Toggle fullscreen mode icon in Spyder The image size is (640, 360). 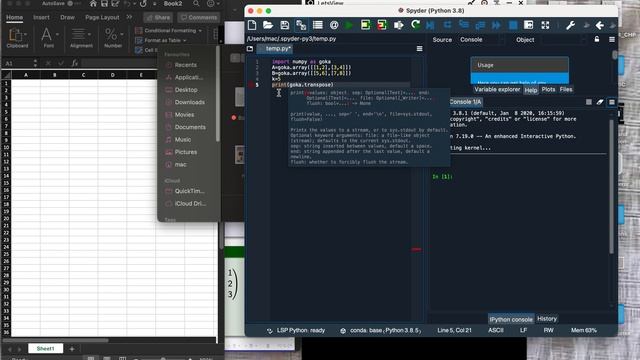pos(545,25)
